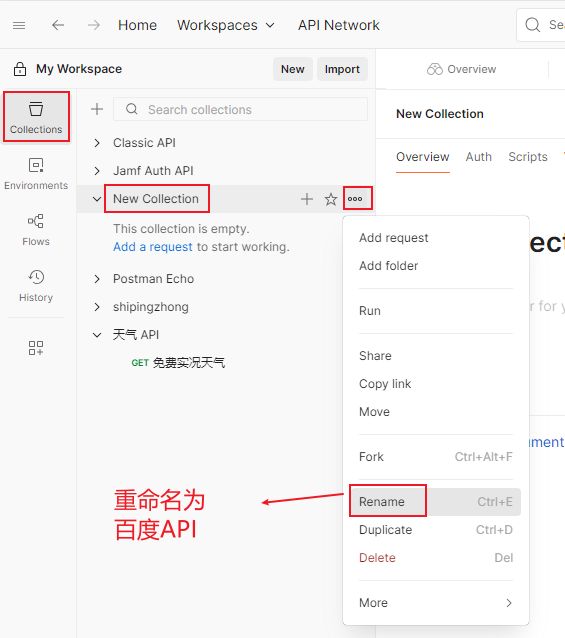Switch to the Scripts tab
Image resolution: width=565 pixels, height=638 pixels.
pyautogui.click(x=528, y=157)
